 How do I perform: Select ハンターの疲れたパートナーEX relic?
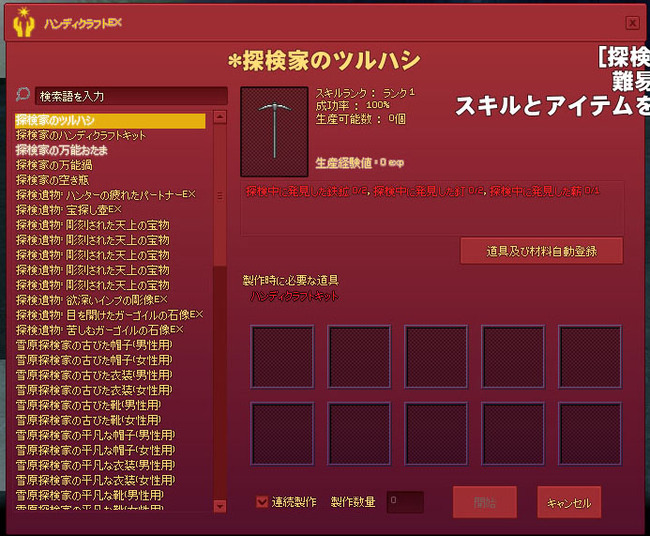(106, 195)
